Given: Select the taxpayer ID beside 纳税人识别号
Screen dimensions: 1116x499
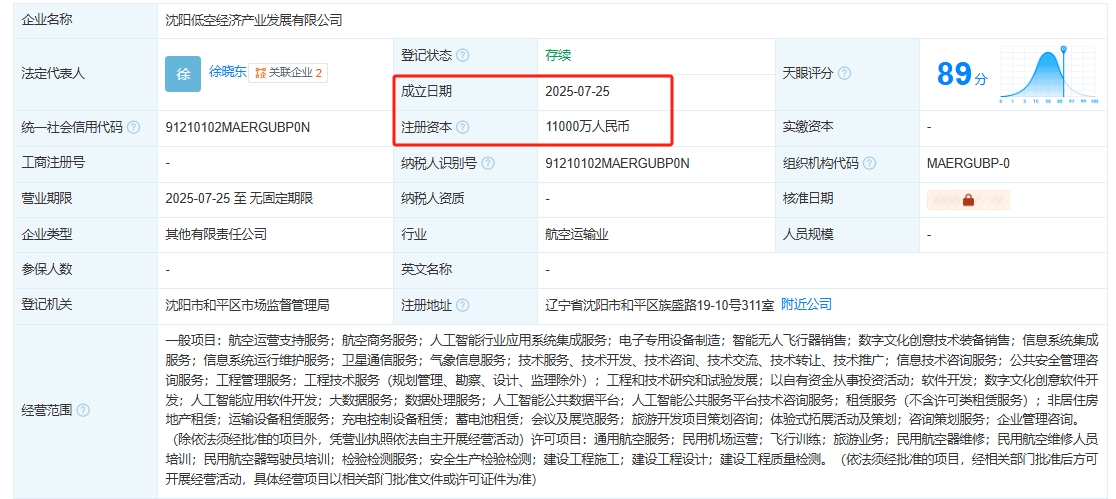Looking at the screenshot, I should tap(617, 164).
